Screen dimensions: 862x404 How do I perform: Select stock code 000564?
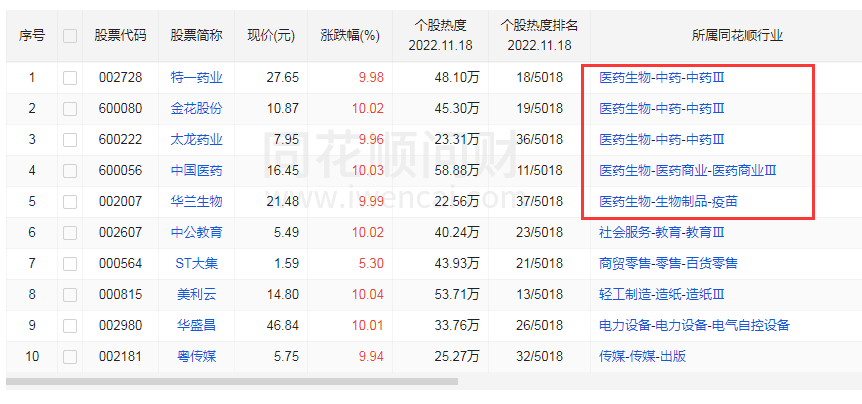(120, 263)
